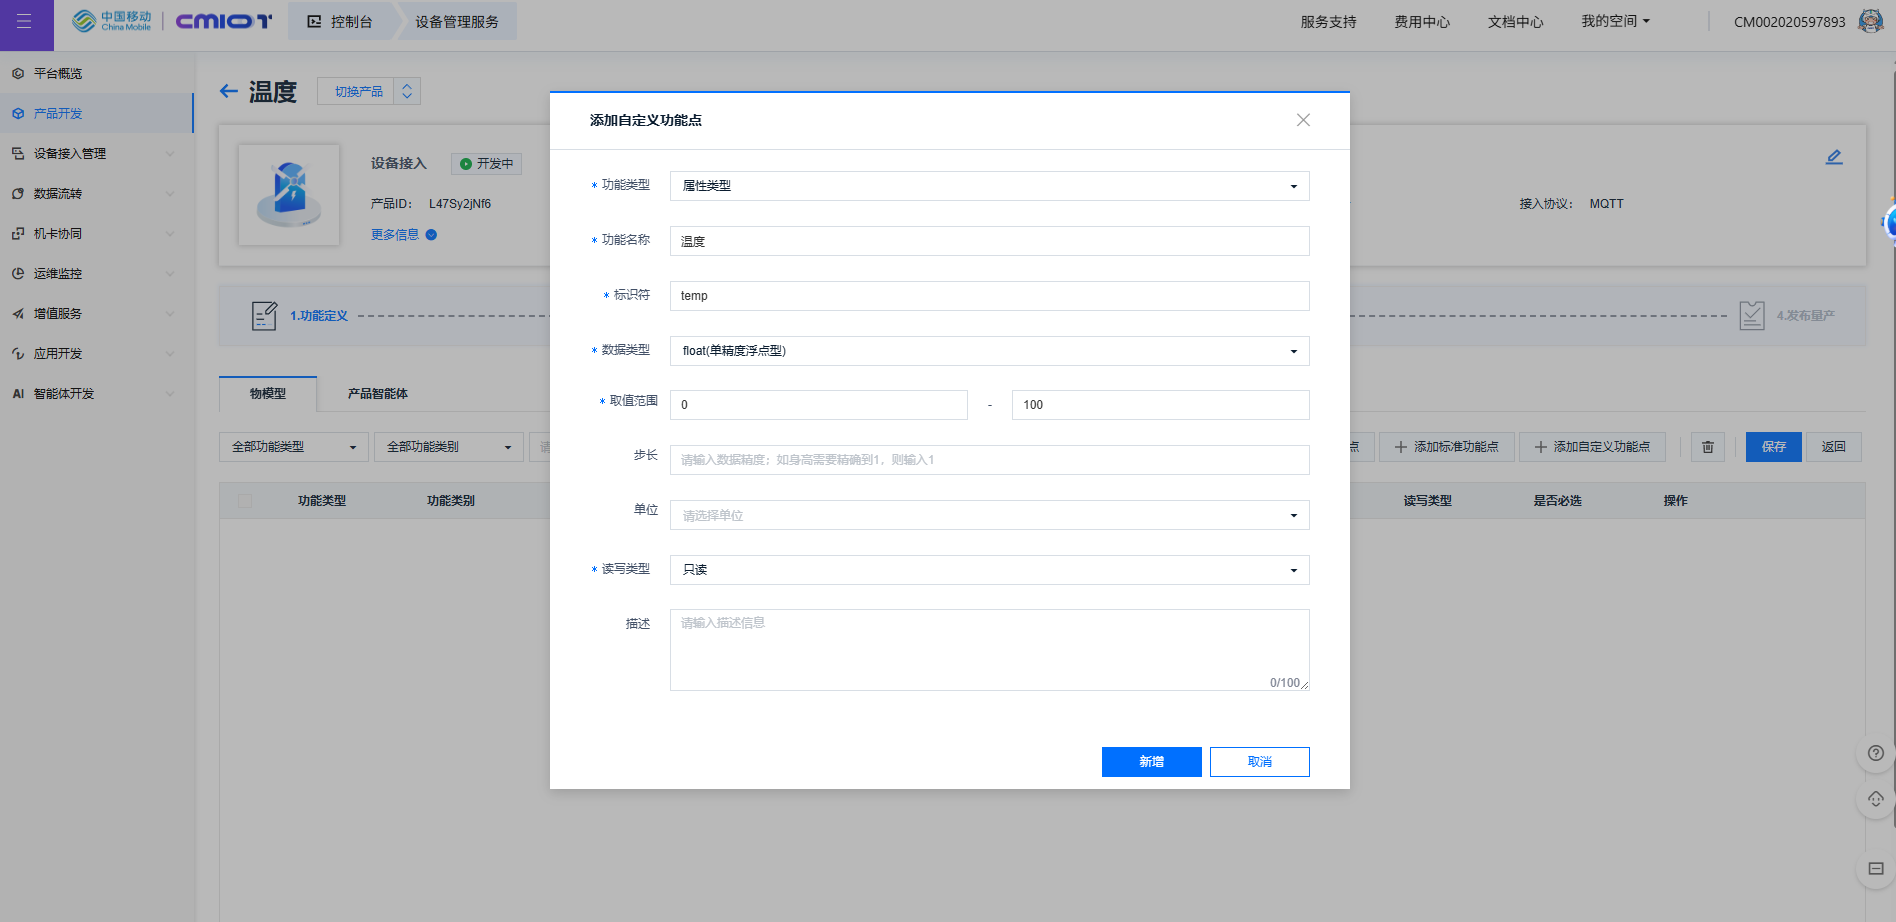Viewport: 1896px width, 922px height.
Task: Click the 取消 button
Action: (x=1259, y=762)
